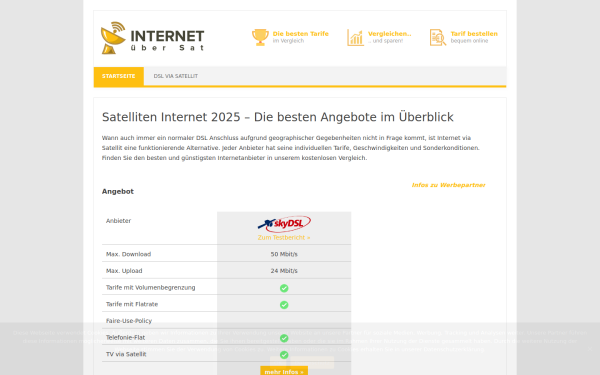The height and width of the screenshot is (375, 600).
Task: Click the Max. Download row label
Action: tap(129, 254)
